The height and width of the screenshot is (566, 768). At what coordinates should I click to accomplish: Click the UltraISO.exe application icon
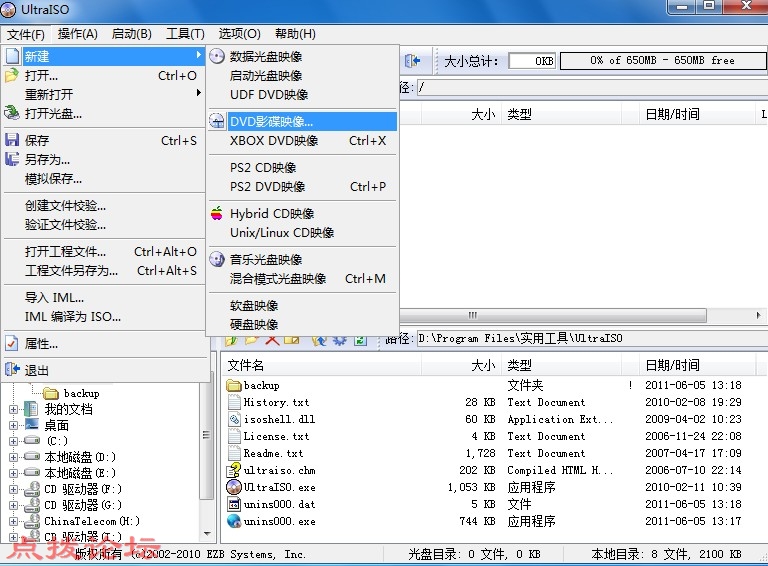tap(234, 487)
